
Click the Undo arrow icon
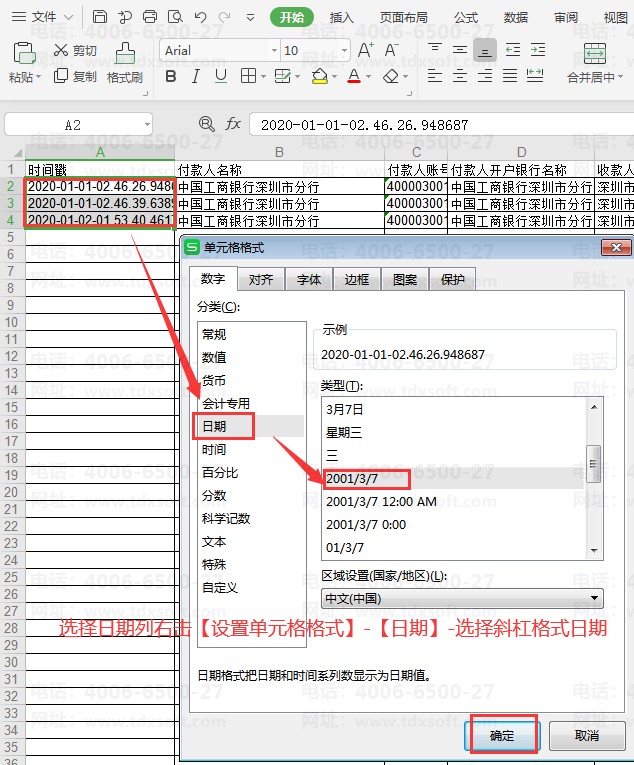pyautogui.click(x=201, y=17)
